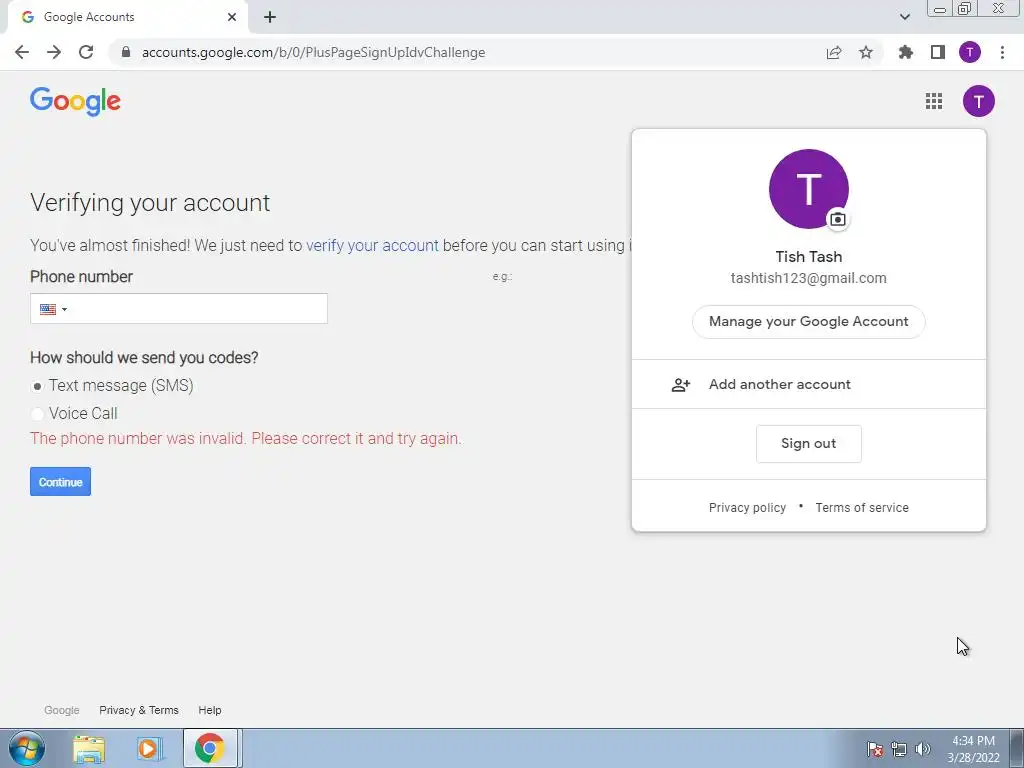Bookmark this page with the star icon
This screenshot has width=1024, height=768.
click(866, 52)
